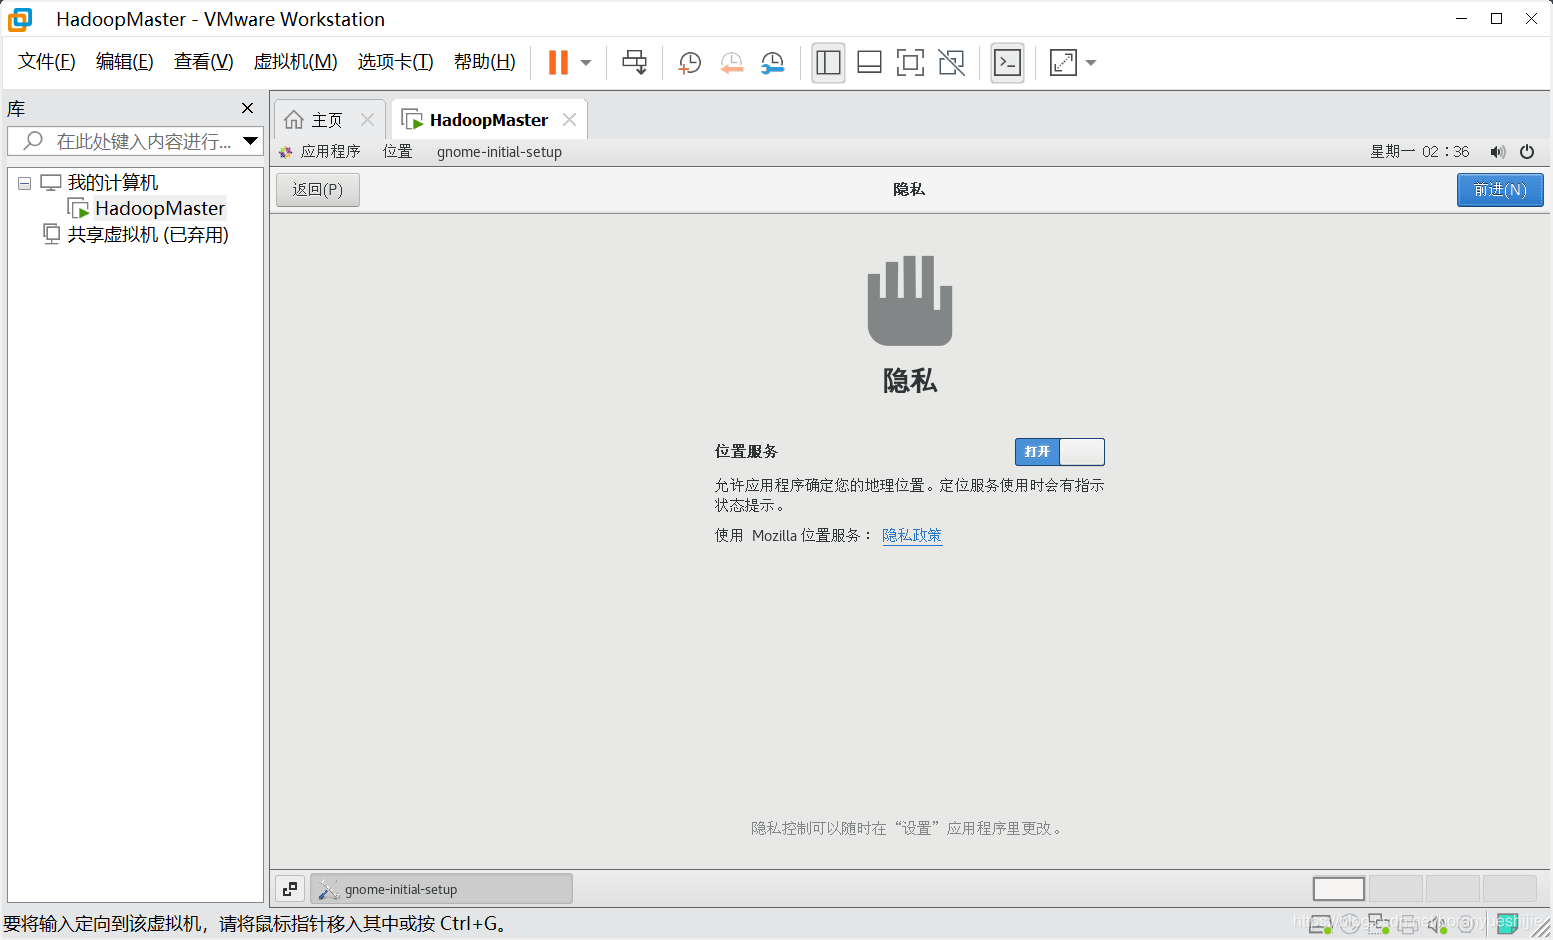Toggle the library sidebar view
This screenshot has width=1553, height=940.
(x=828, y=62)
